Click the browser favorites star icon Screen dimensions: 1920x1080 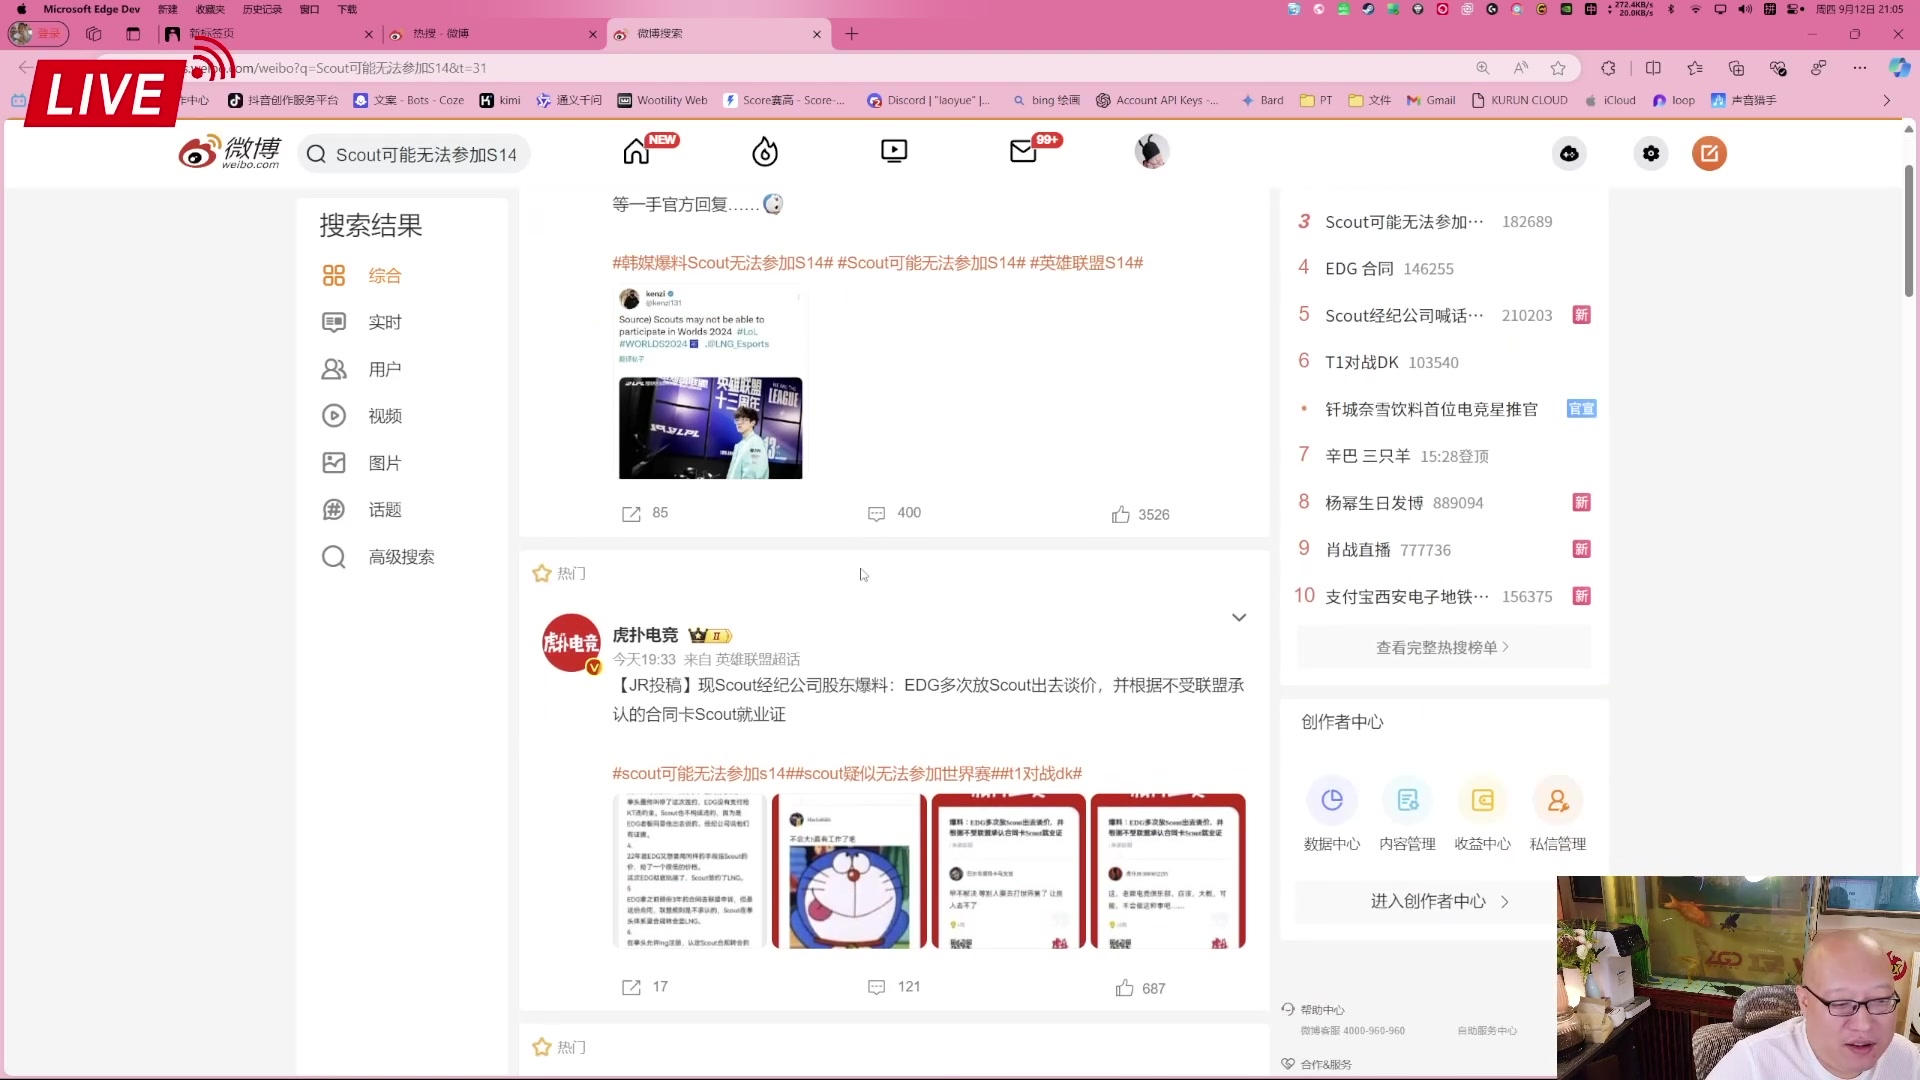pos(1558,68)
